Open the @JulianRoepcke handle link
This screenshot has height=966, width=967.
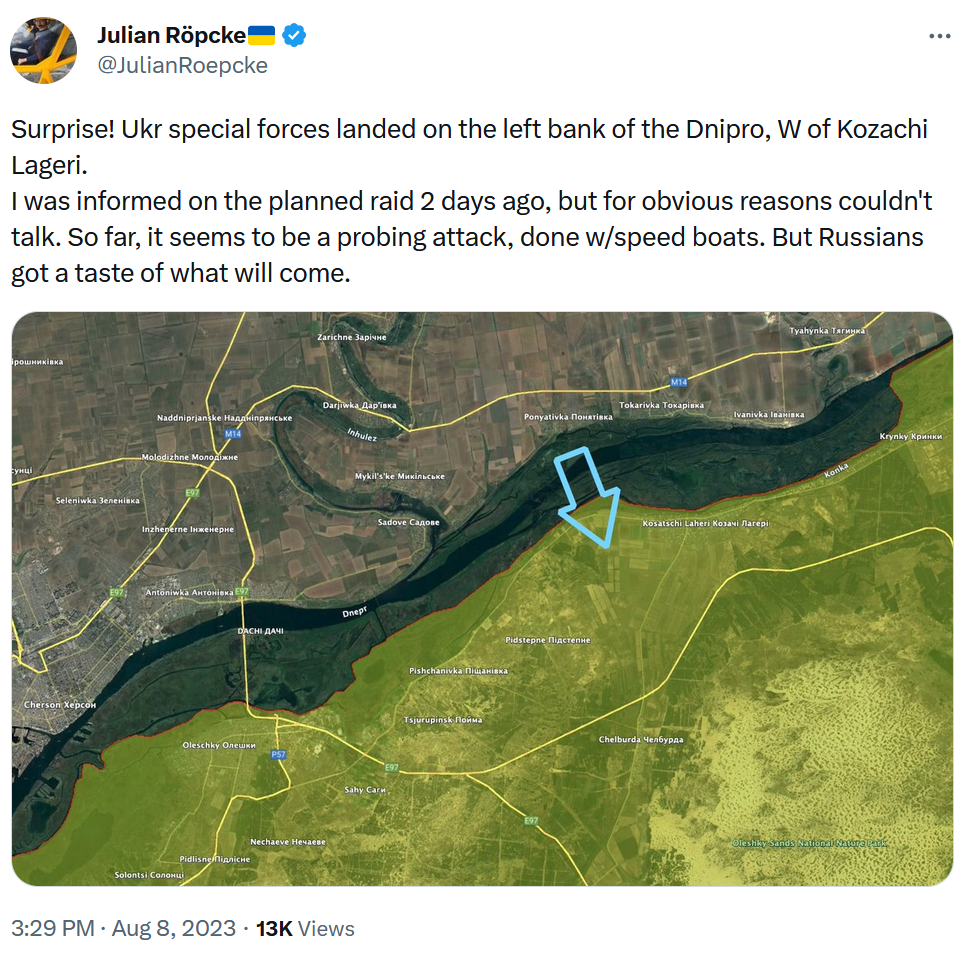pos(182,65)
